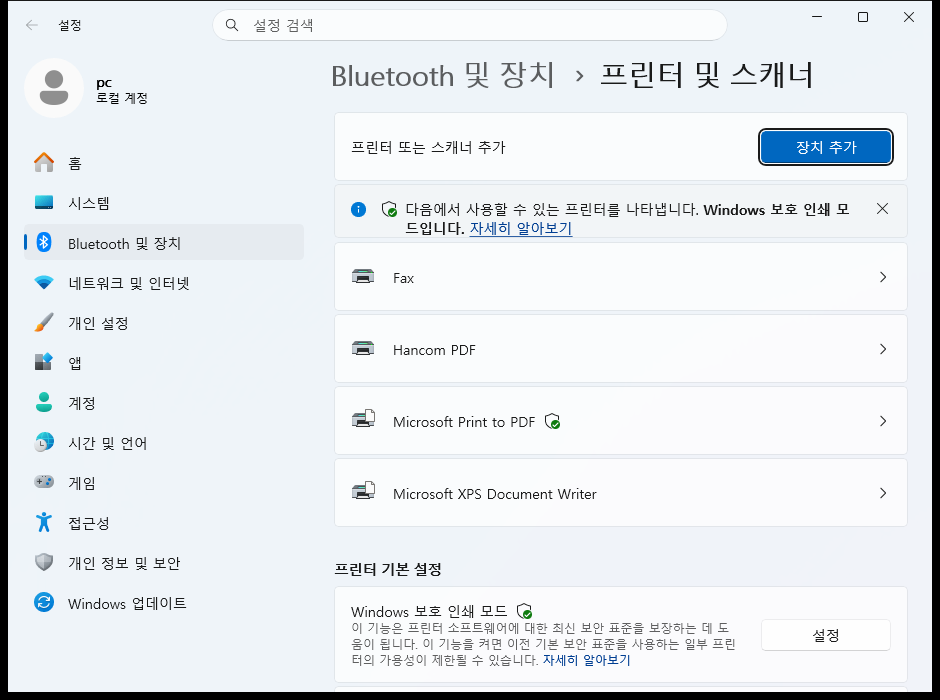This screenshot has height=700, width=940.
Task: Click the Home house icon
Action: point(44,162)
